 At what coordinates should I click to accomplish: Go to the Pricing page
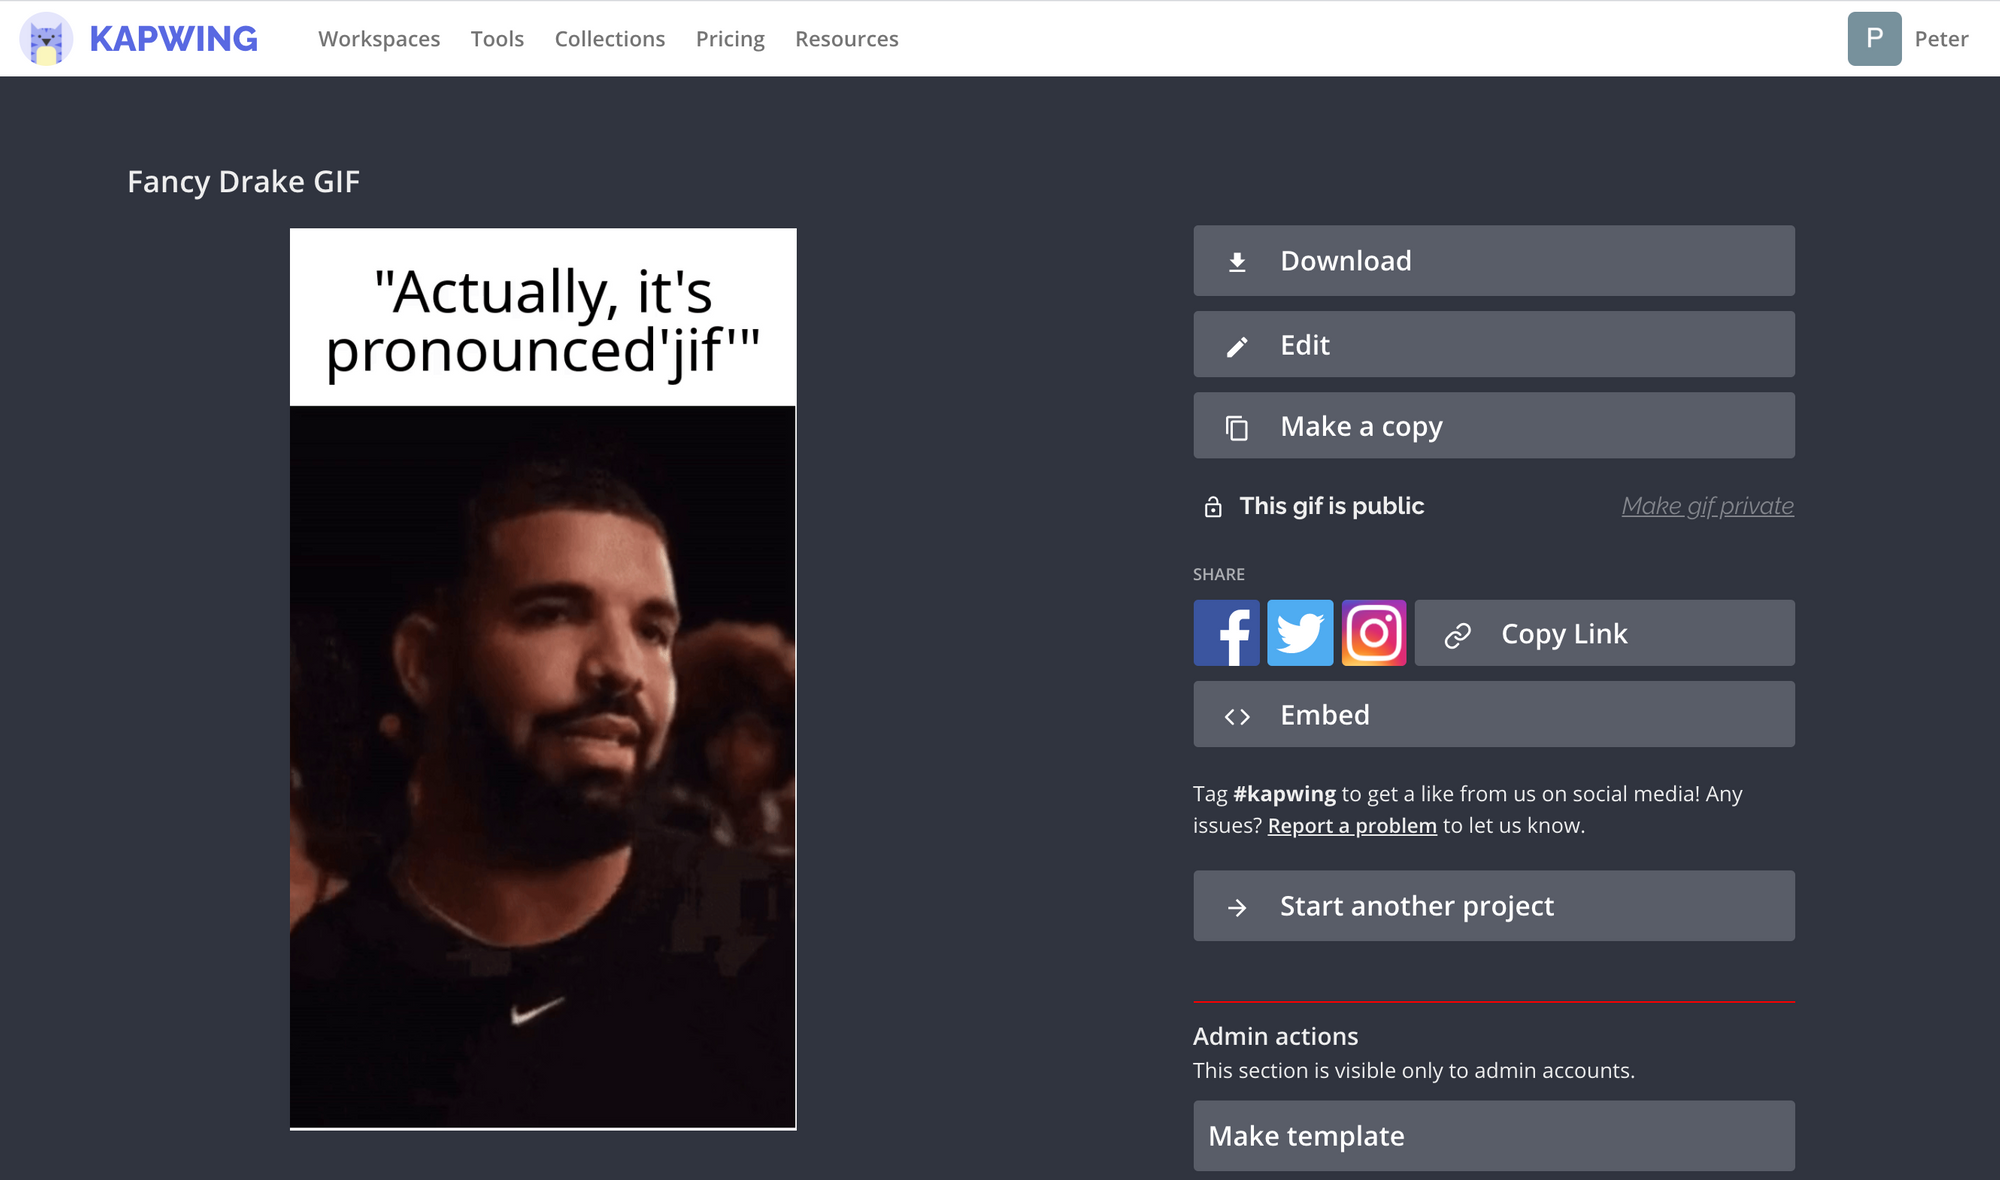click(x=730, y=39)
